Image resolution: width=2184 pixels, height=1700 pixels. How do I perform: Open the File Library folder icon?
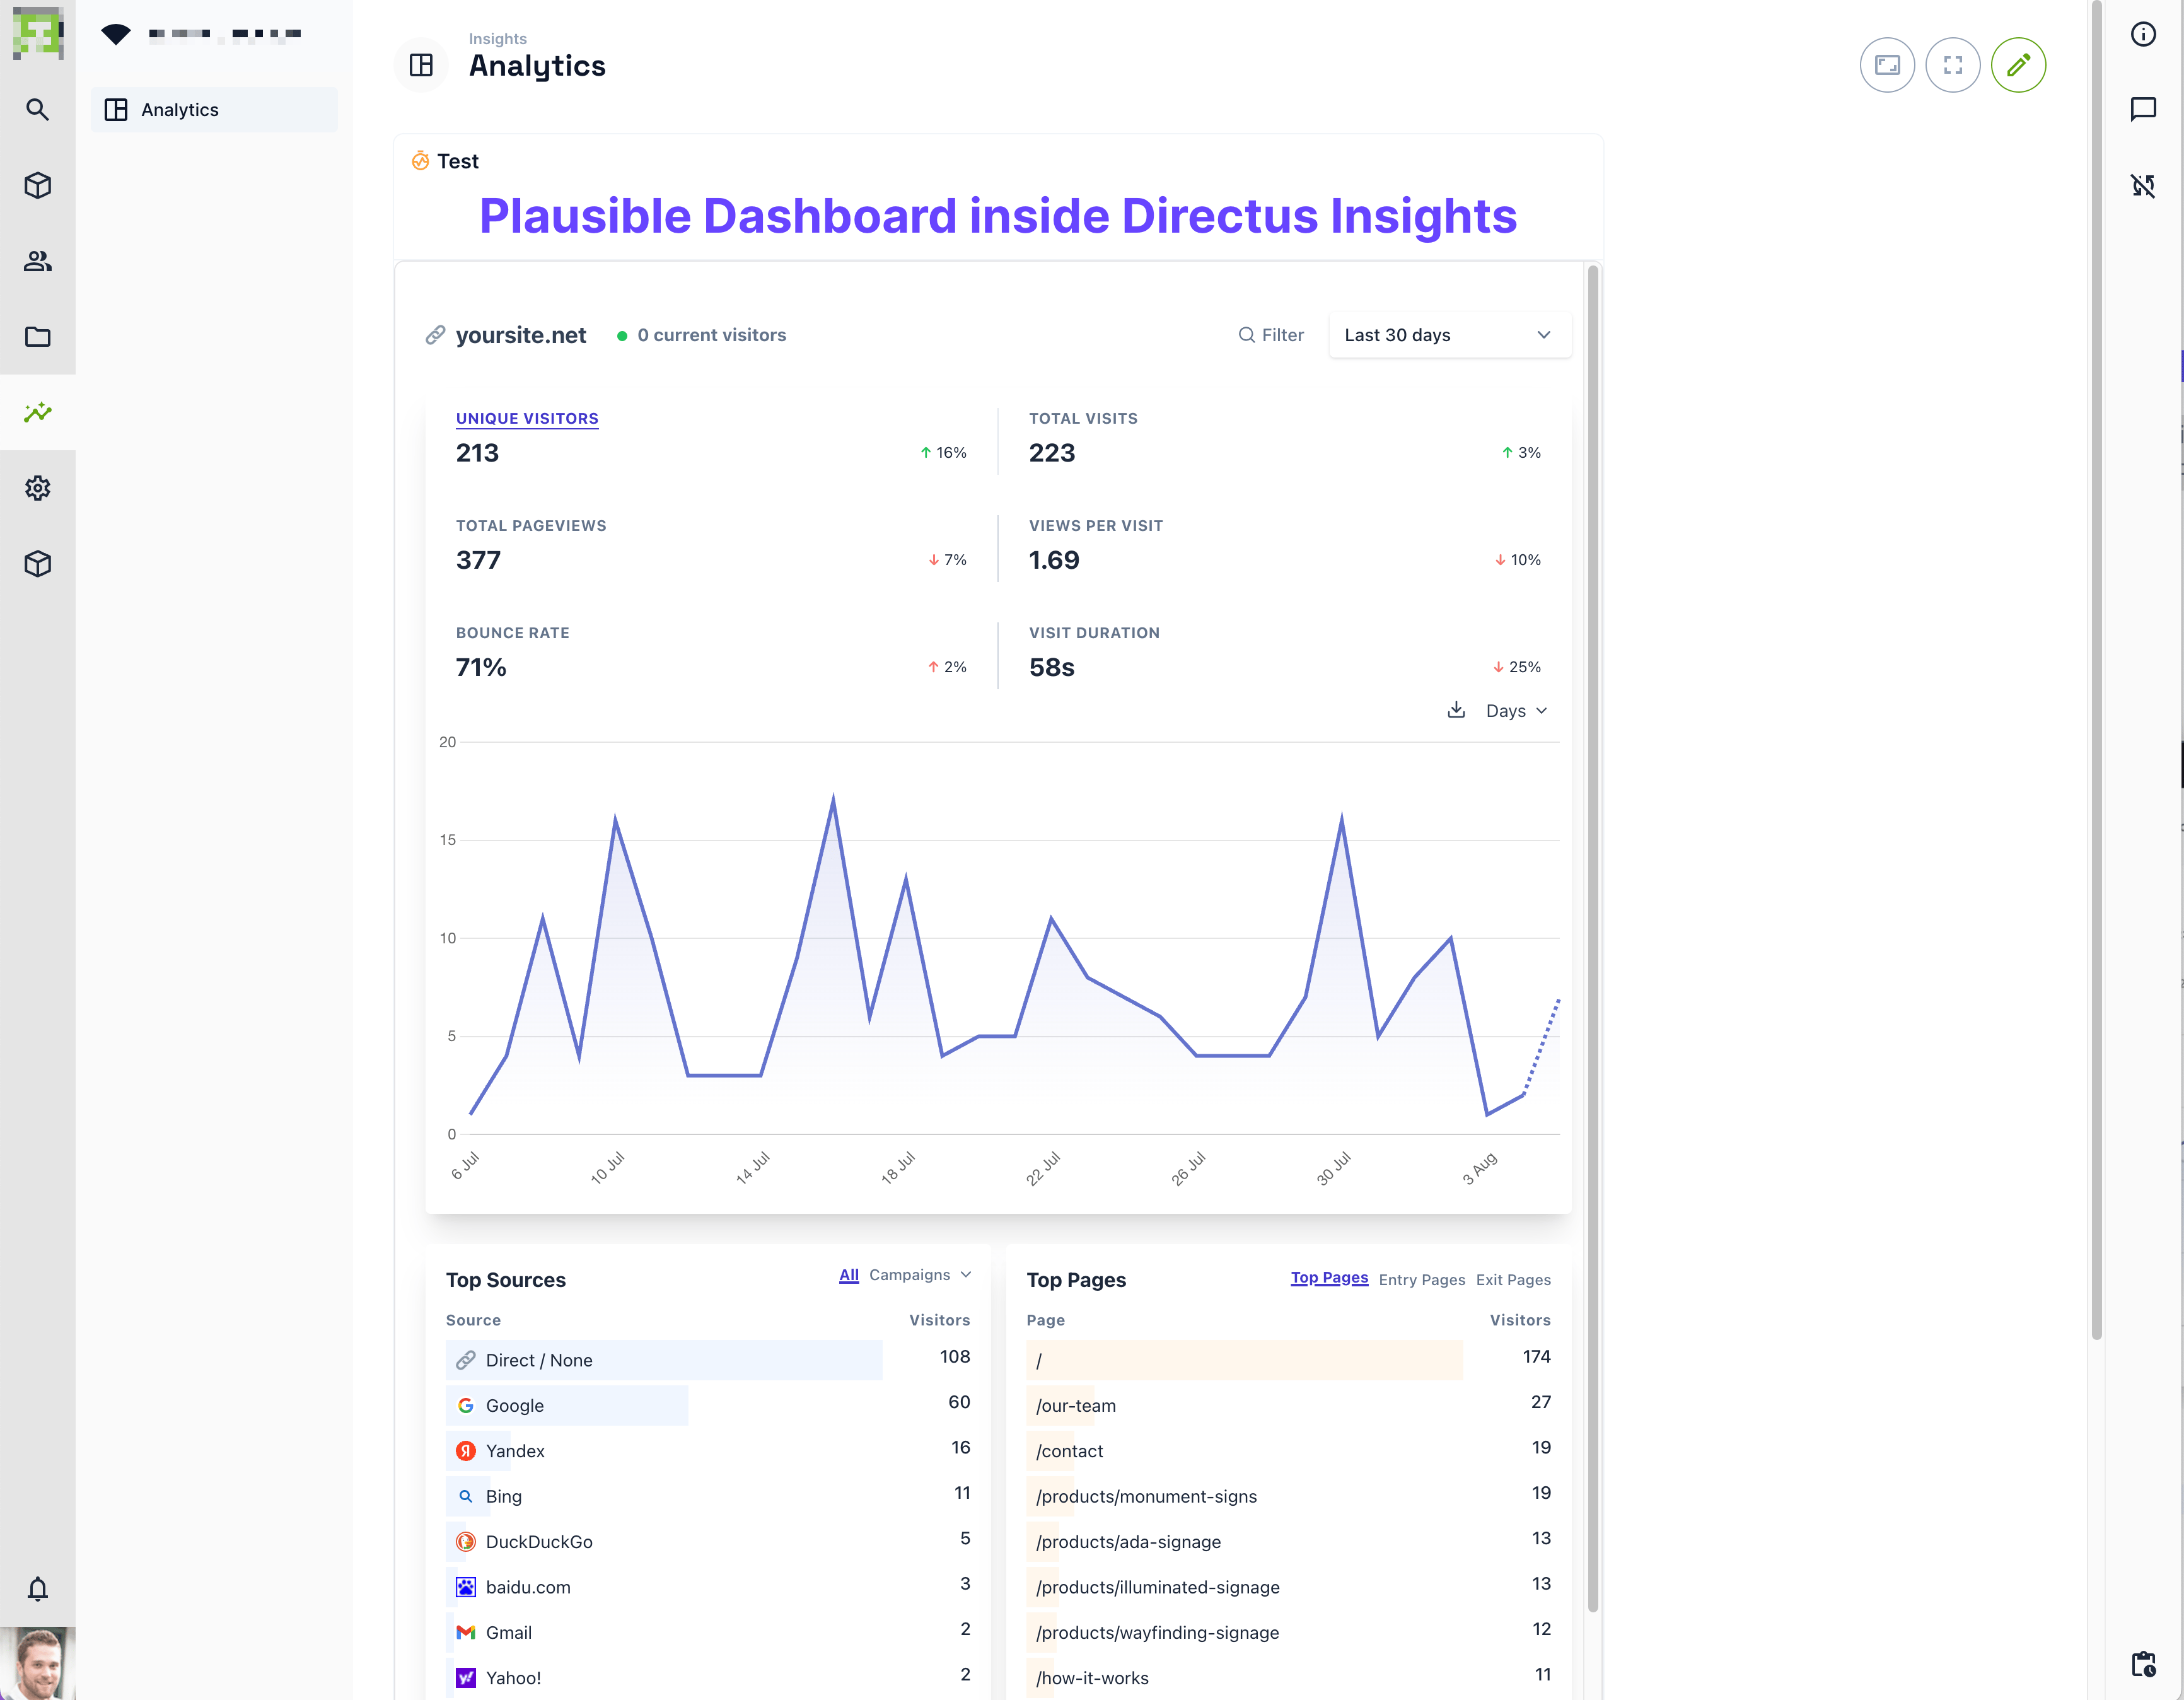(x=37, y=337)
